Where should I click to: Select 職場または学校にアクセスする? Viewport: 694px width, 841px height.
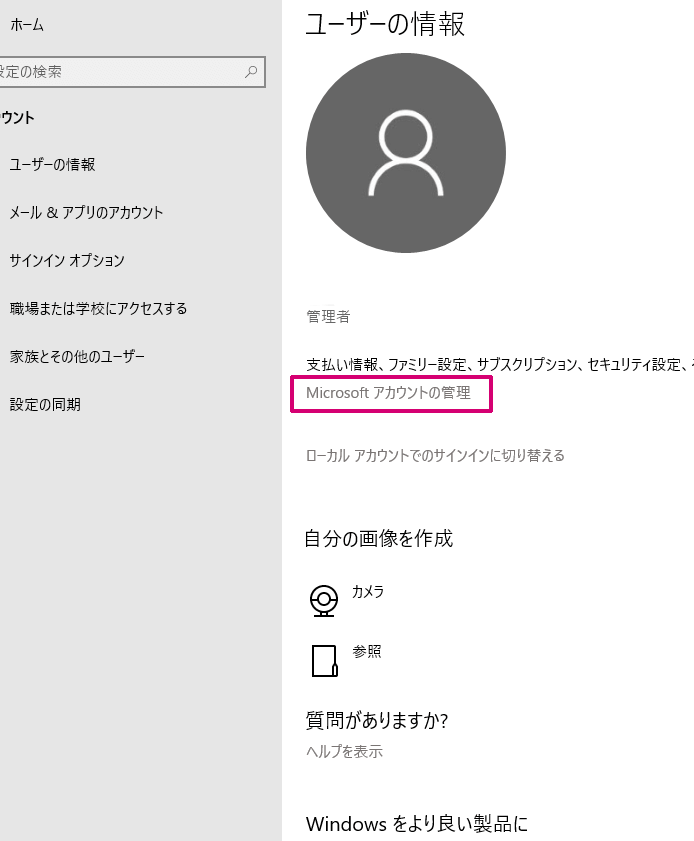98,309
